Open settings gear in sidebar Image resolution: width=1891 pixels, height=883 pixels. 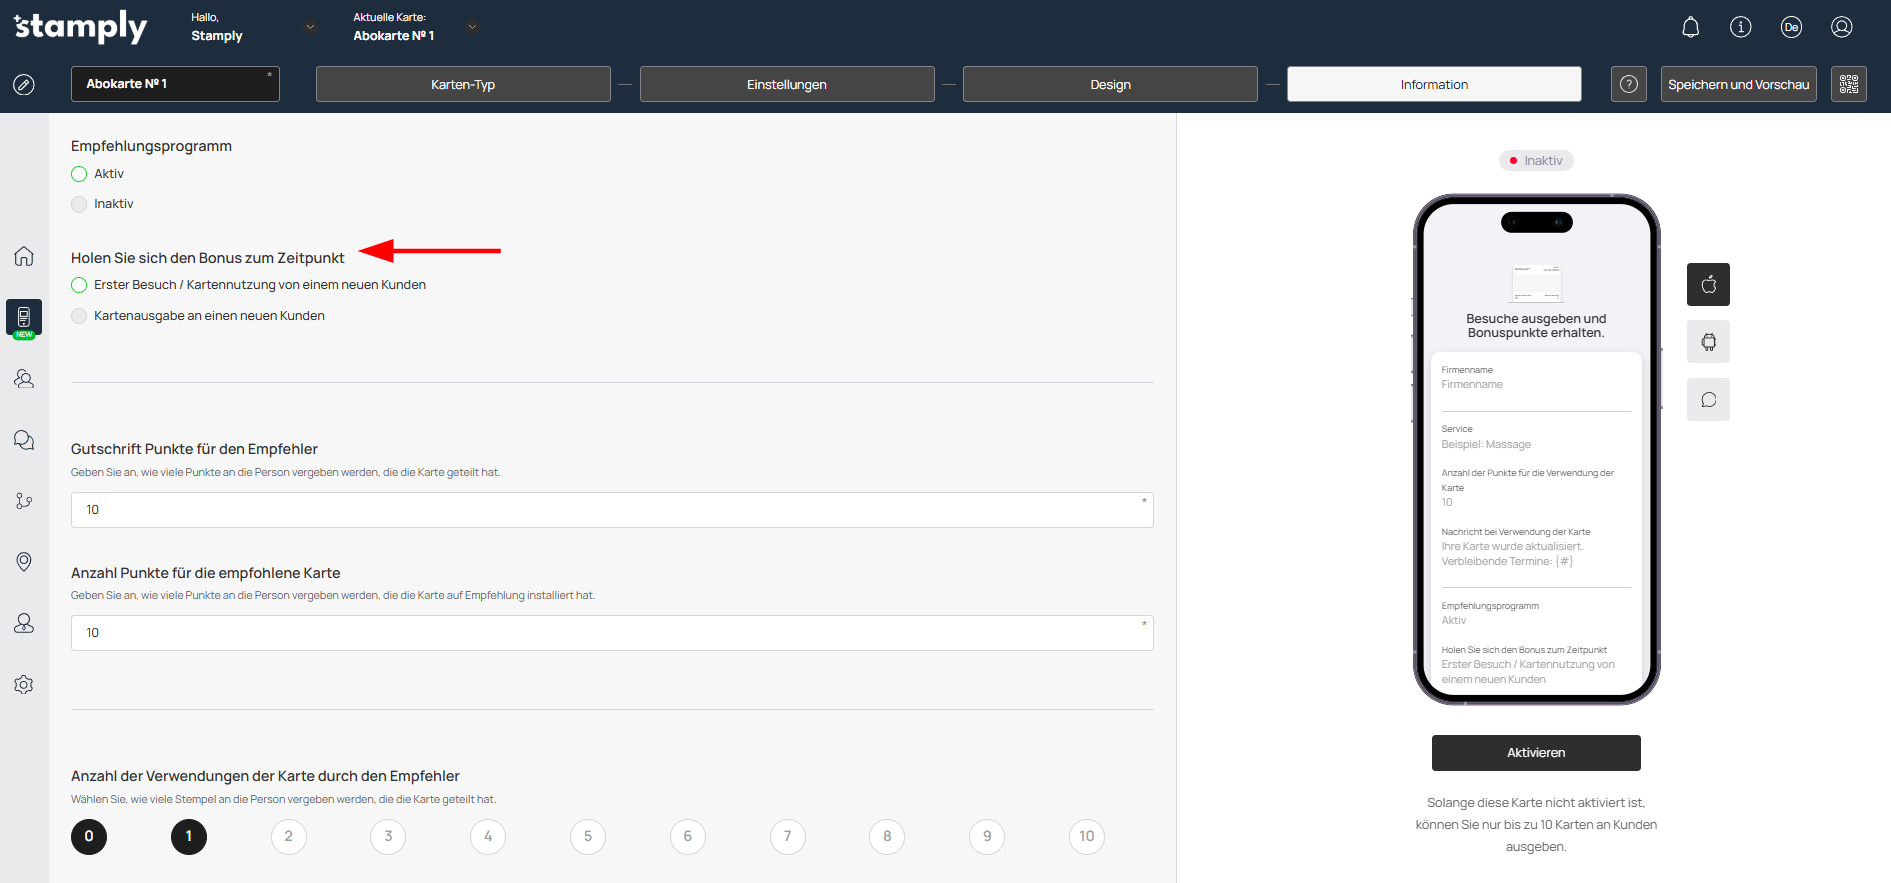tap(24, 685)
